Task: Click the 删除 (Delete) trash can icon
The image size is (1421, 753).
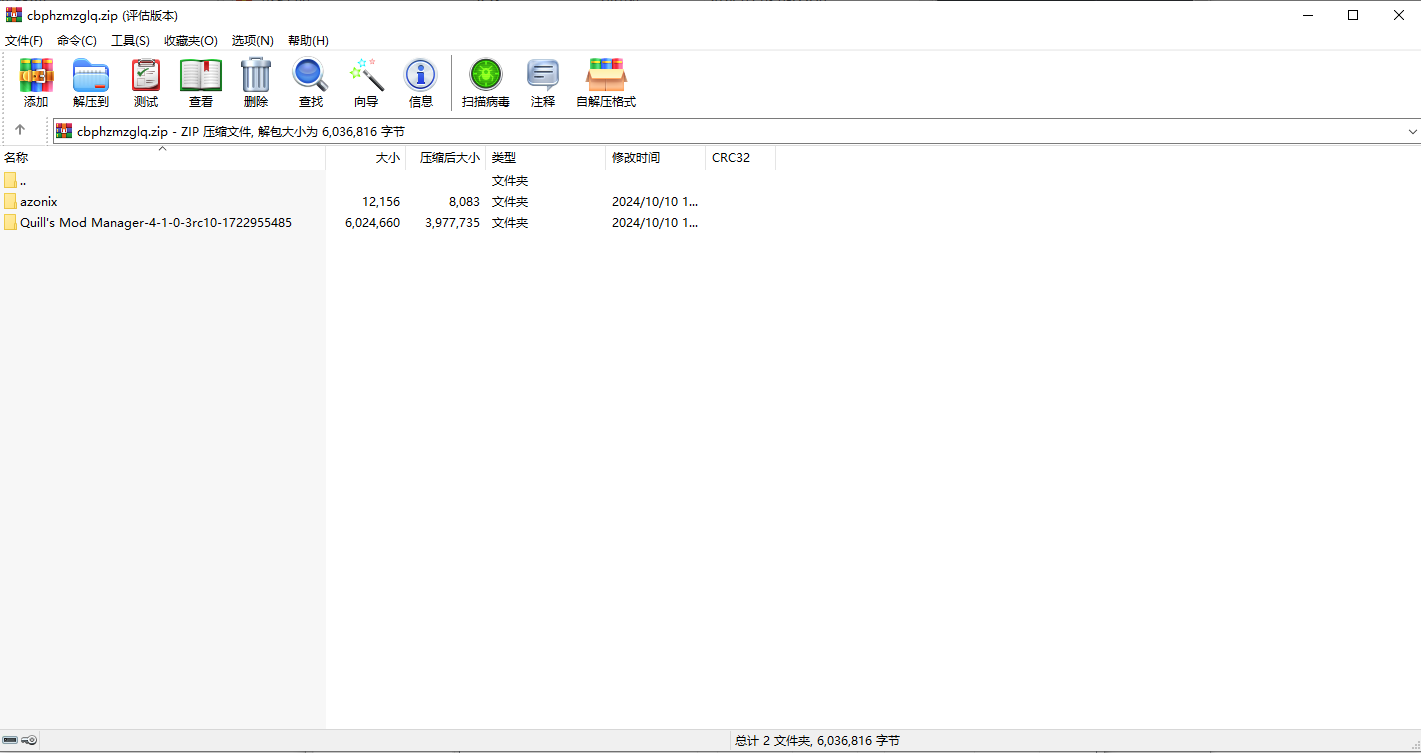Action: [x=256, y=76]
